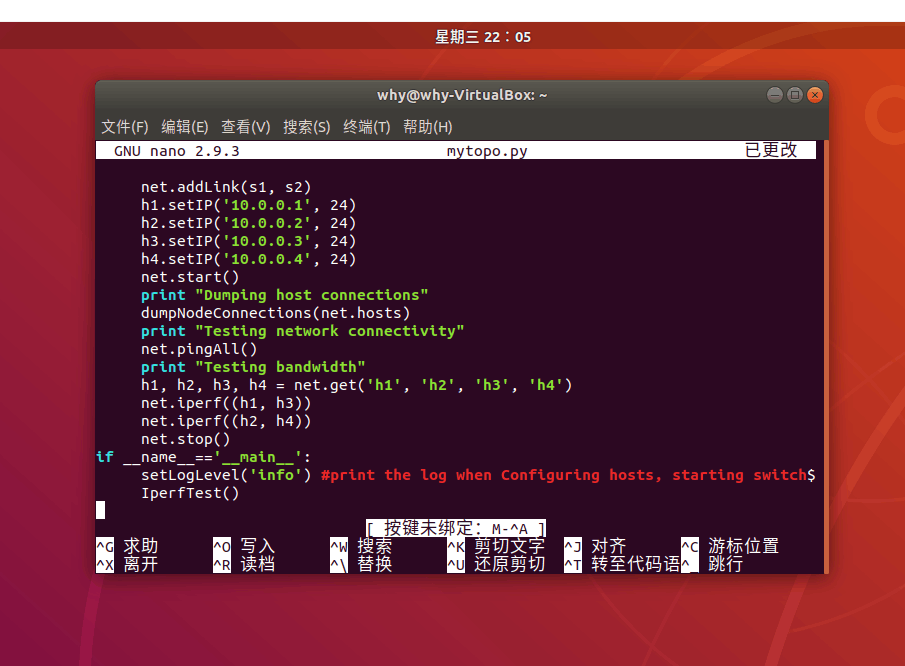Open the 搜索(S) menu
The image size is (905, 666).
pos(306,127)
